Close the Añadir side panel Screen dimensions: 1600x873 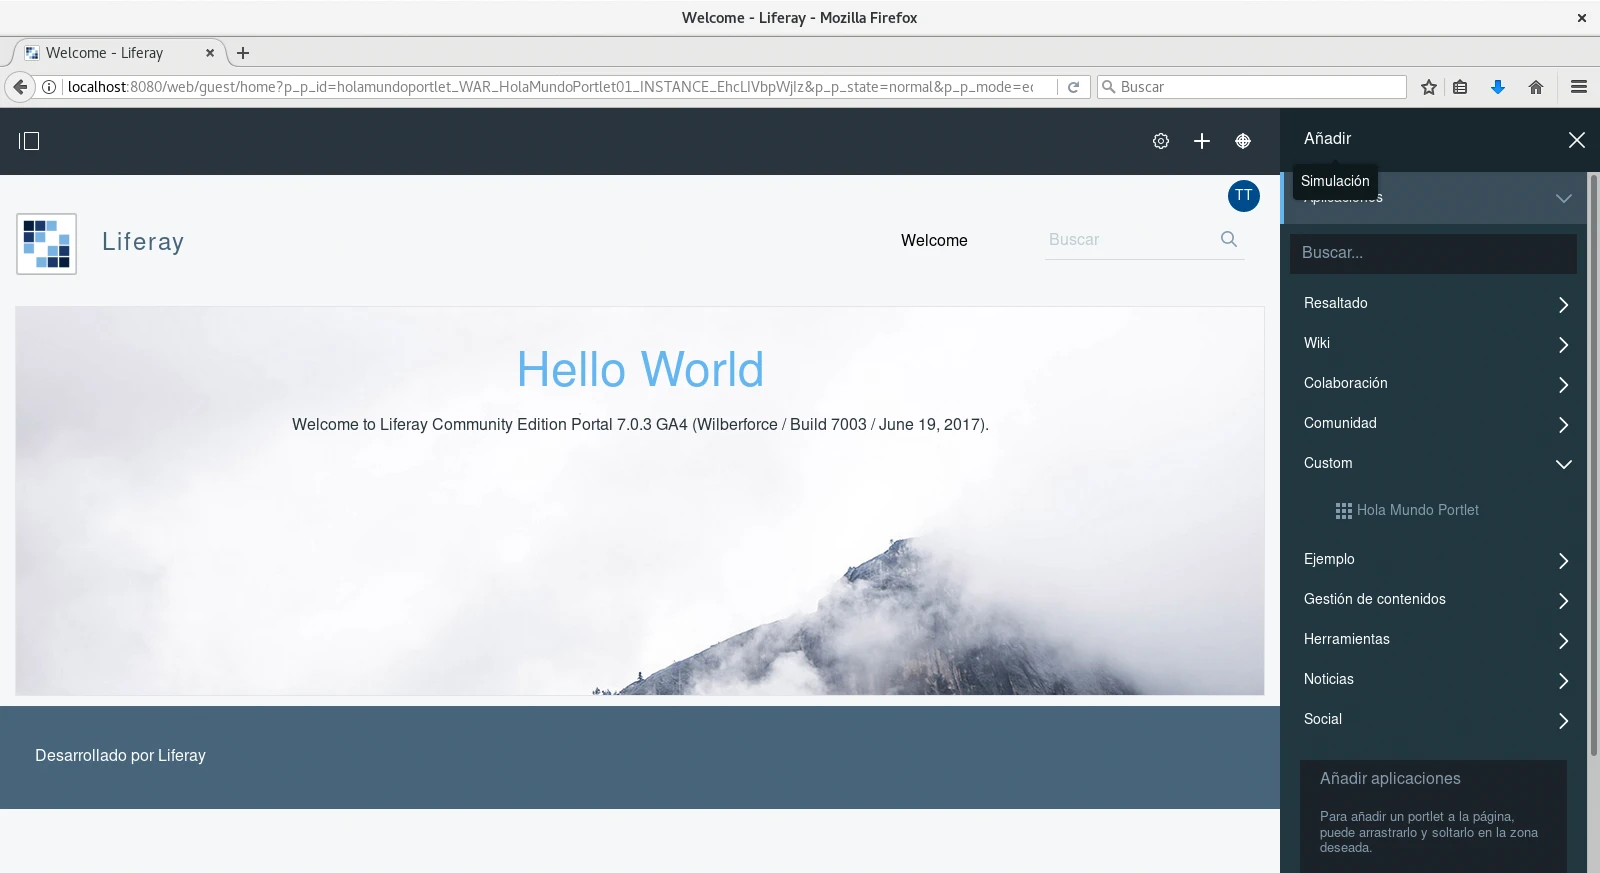tap(1576, 140)
